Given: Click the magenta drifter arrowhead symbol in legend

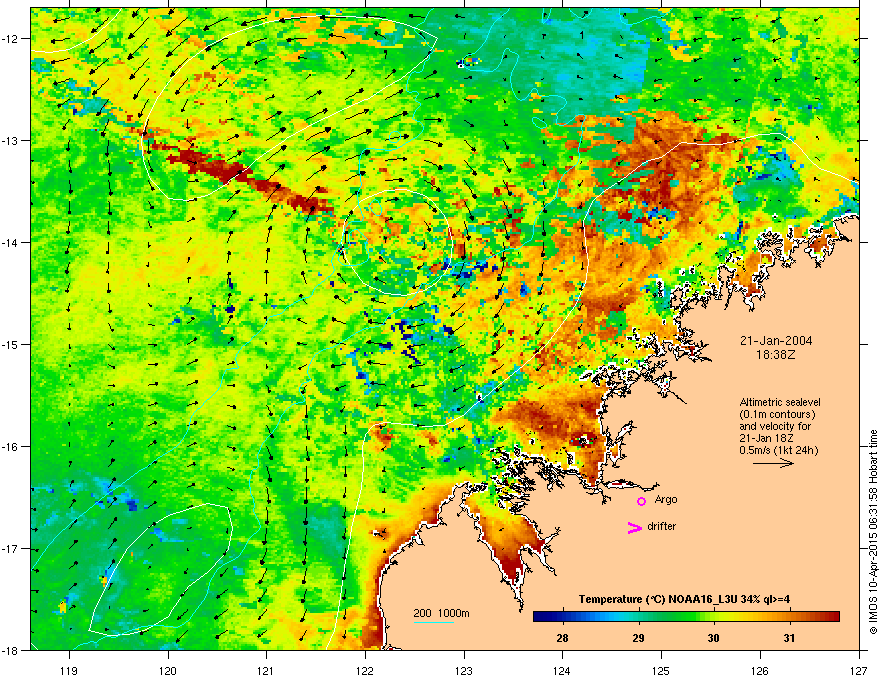Looking at the screenshot, I should coord(635,527).
